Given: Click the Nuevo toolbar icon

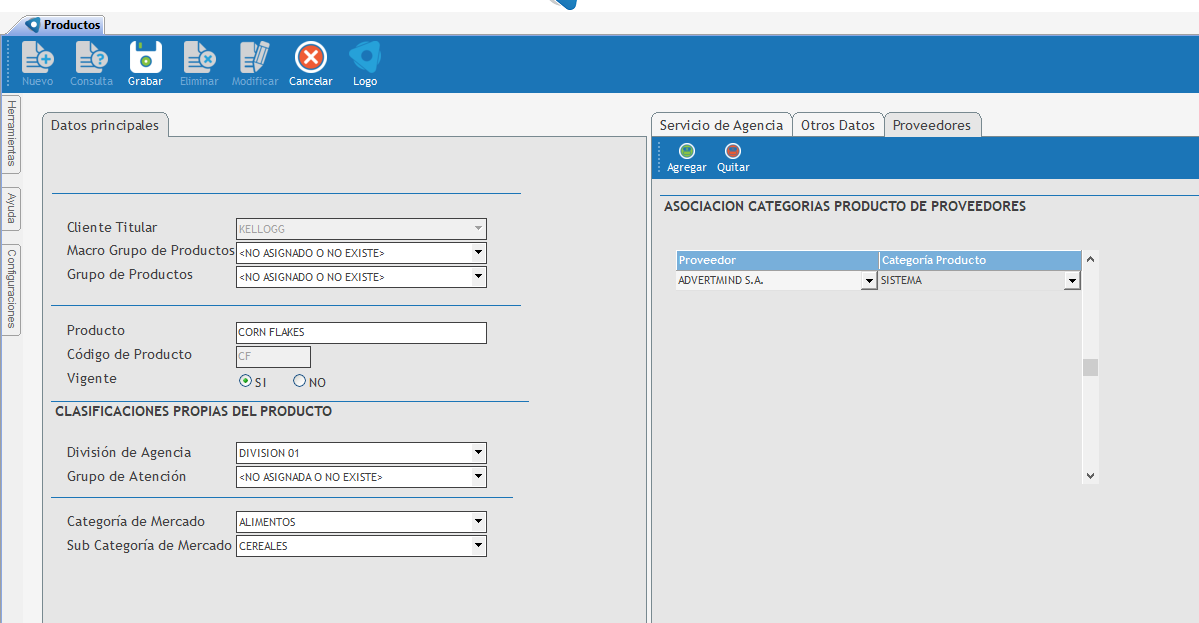Looking at the screenshot, I should click(x=37, y=58).
